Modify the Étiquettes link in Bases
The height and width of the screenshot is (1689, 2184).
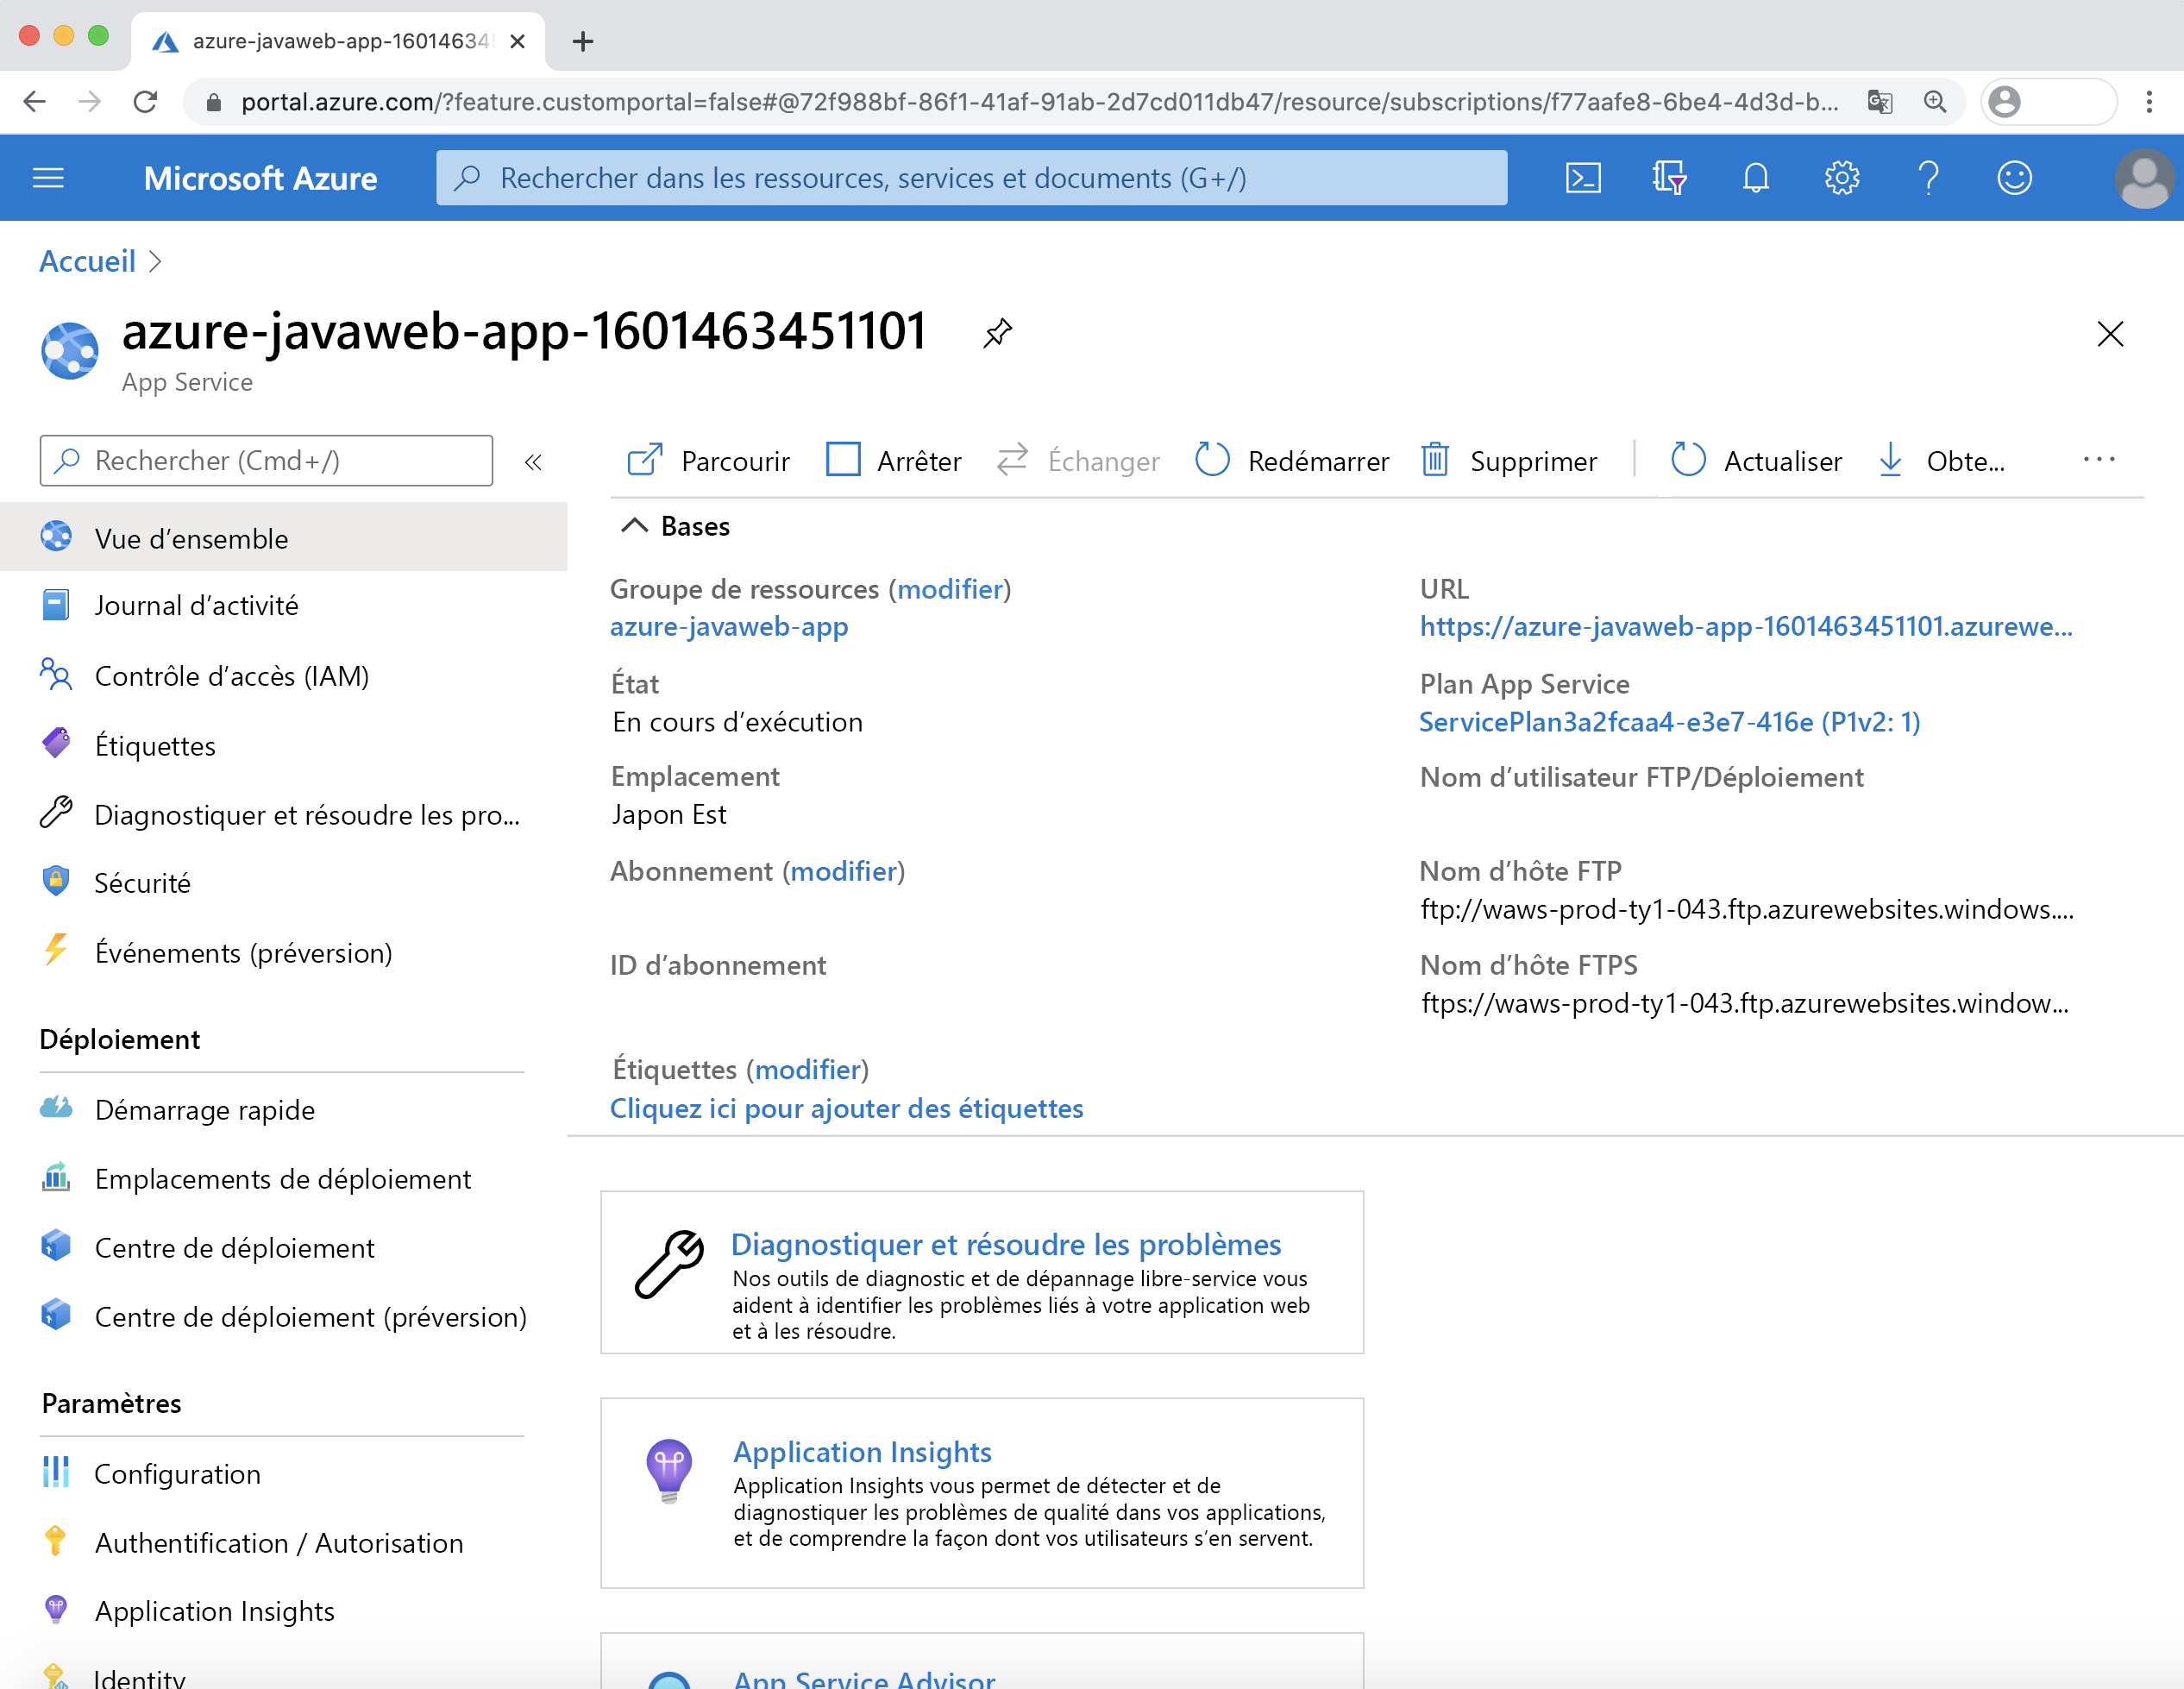click(808, 1069)
